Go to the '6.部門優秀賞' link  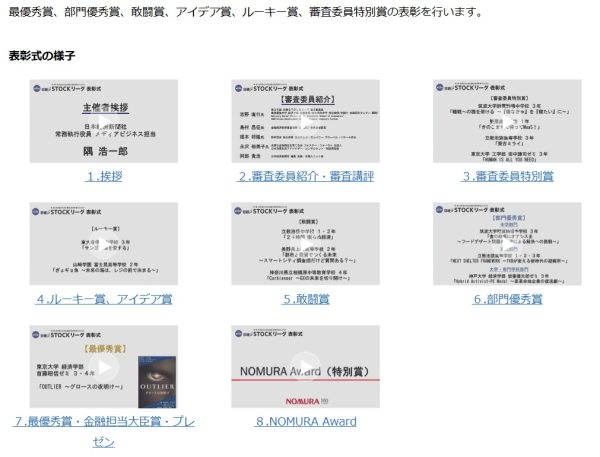coord(506,299)
